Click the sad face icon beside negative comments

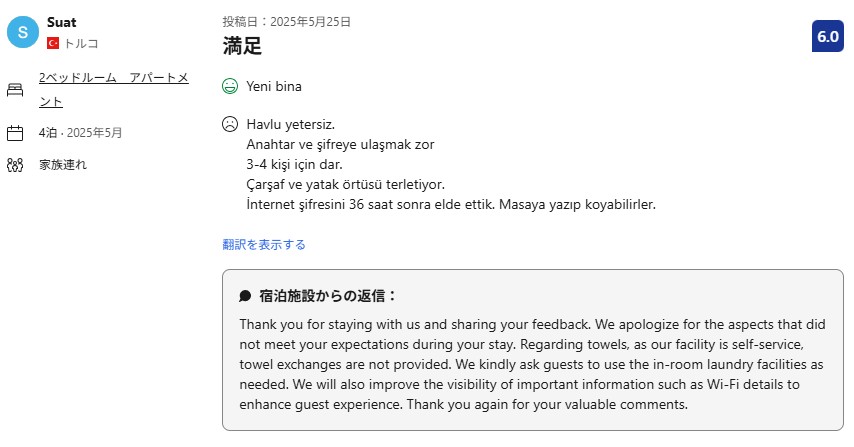click(x=230, y=125)
